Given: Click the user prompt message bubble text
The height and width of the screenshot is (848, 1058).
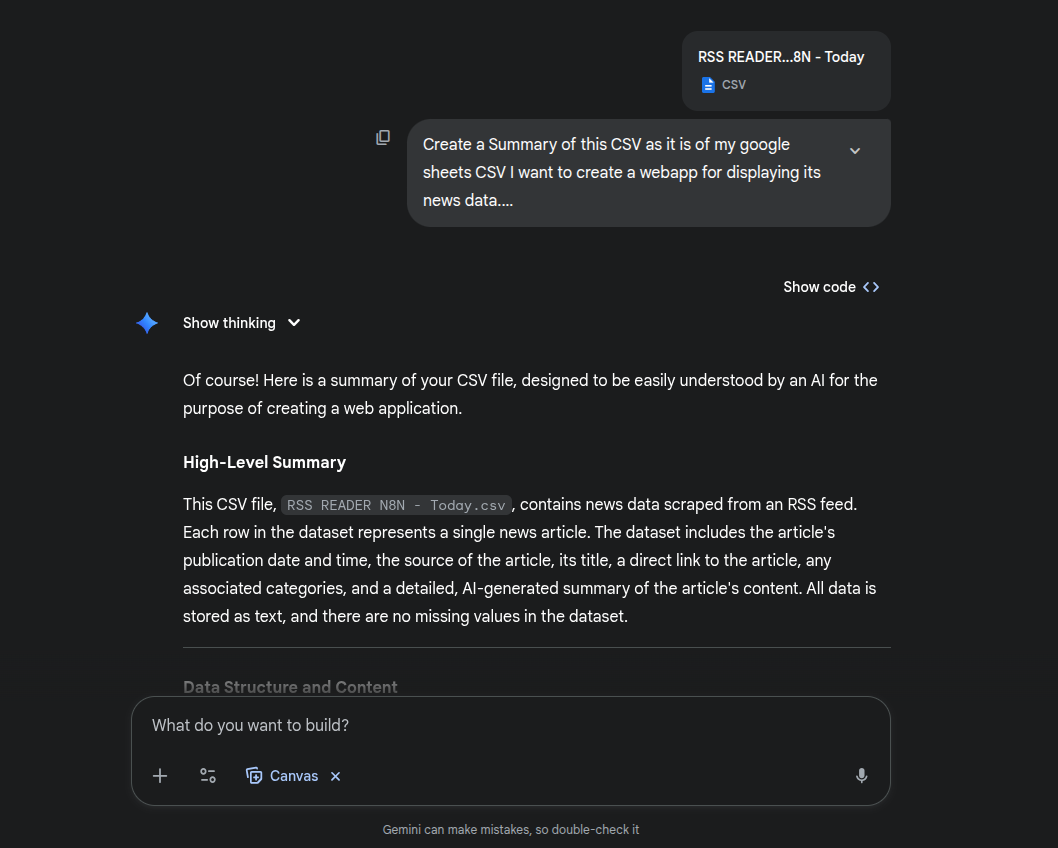Looking at the screenshot, I should [622, 172].
